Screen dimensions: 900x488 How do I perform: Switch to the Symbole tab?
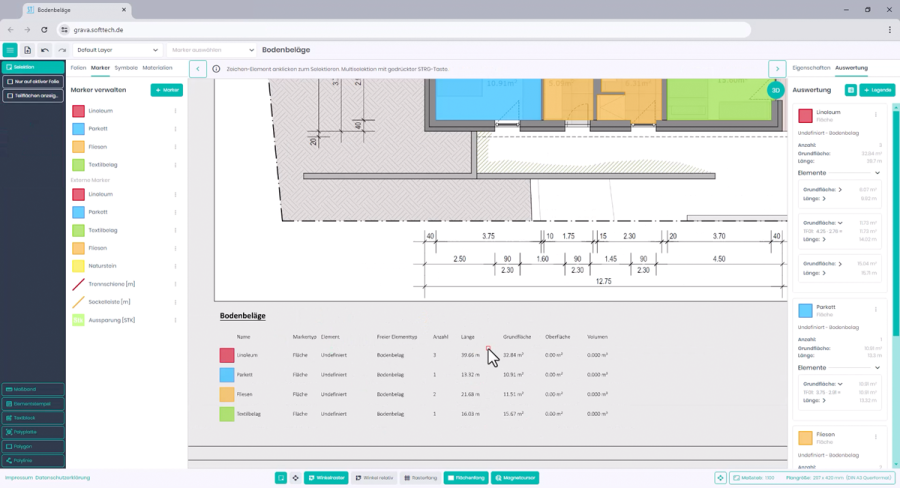coord(126,68)
